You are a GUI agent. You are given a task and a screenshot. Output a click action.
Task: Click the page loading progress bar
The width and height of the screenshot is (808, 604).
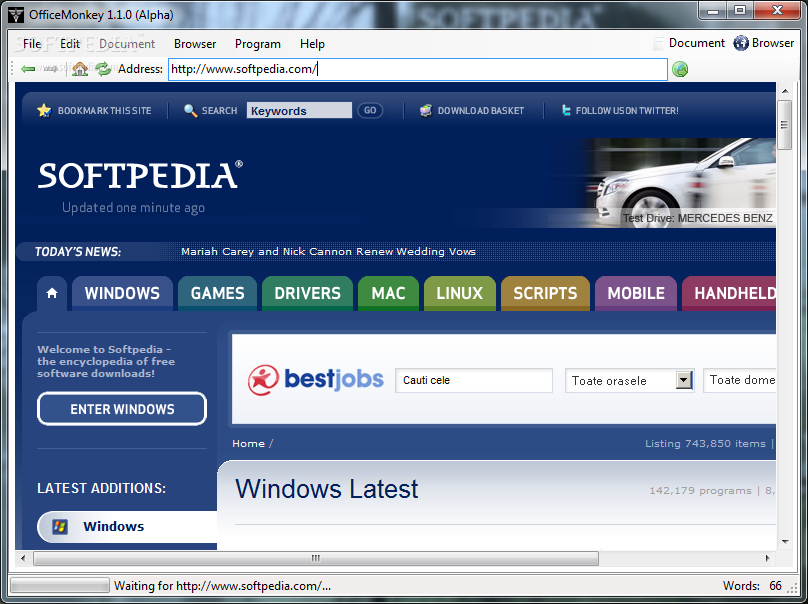point(60,585)
